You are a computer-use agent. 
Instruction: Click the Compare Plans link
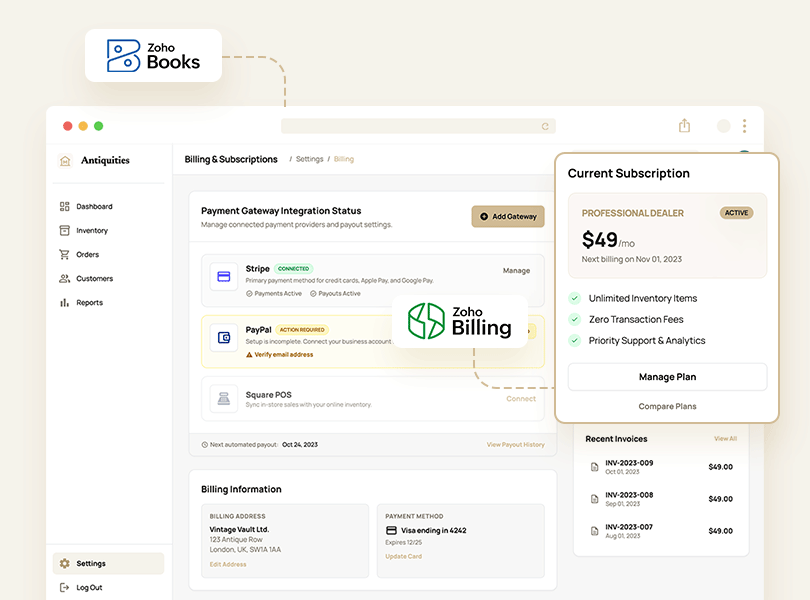(x=667, y=406)
